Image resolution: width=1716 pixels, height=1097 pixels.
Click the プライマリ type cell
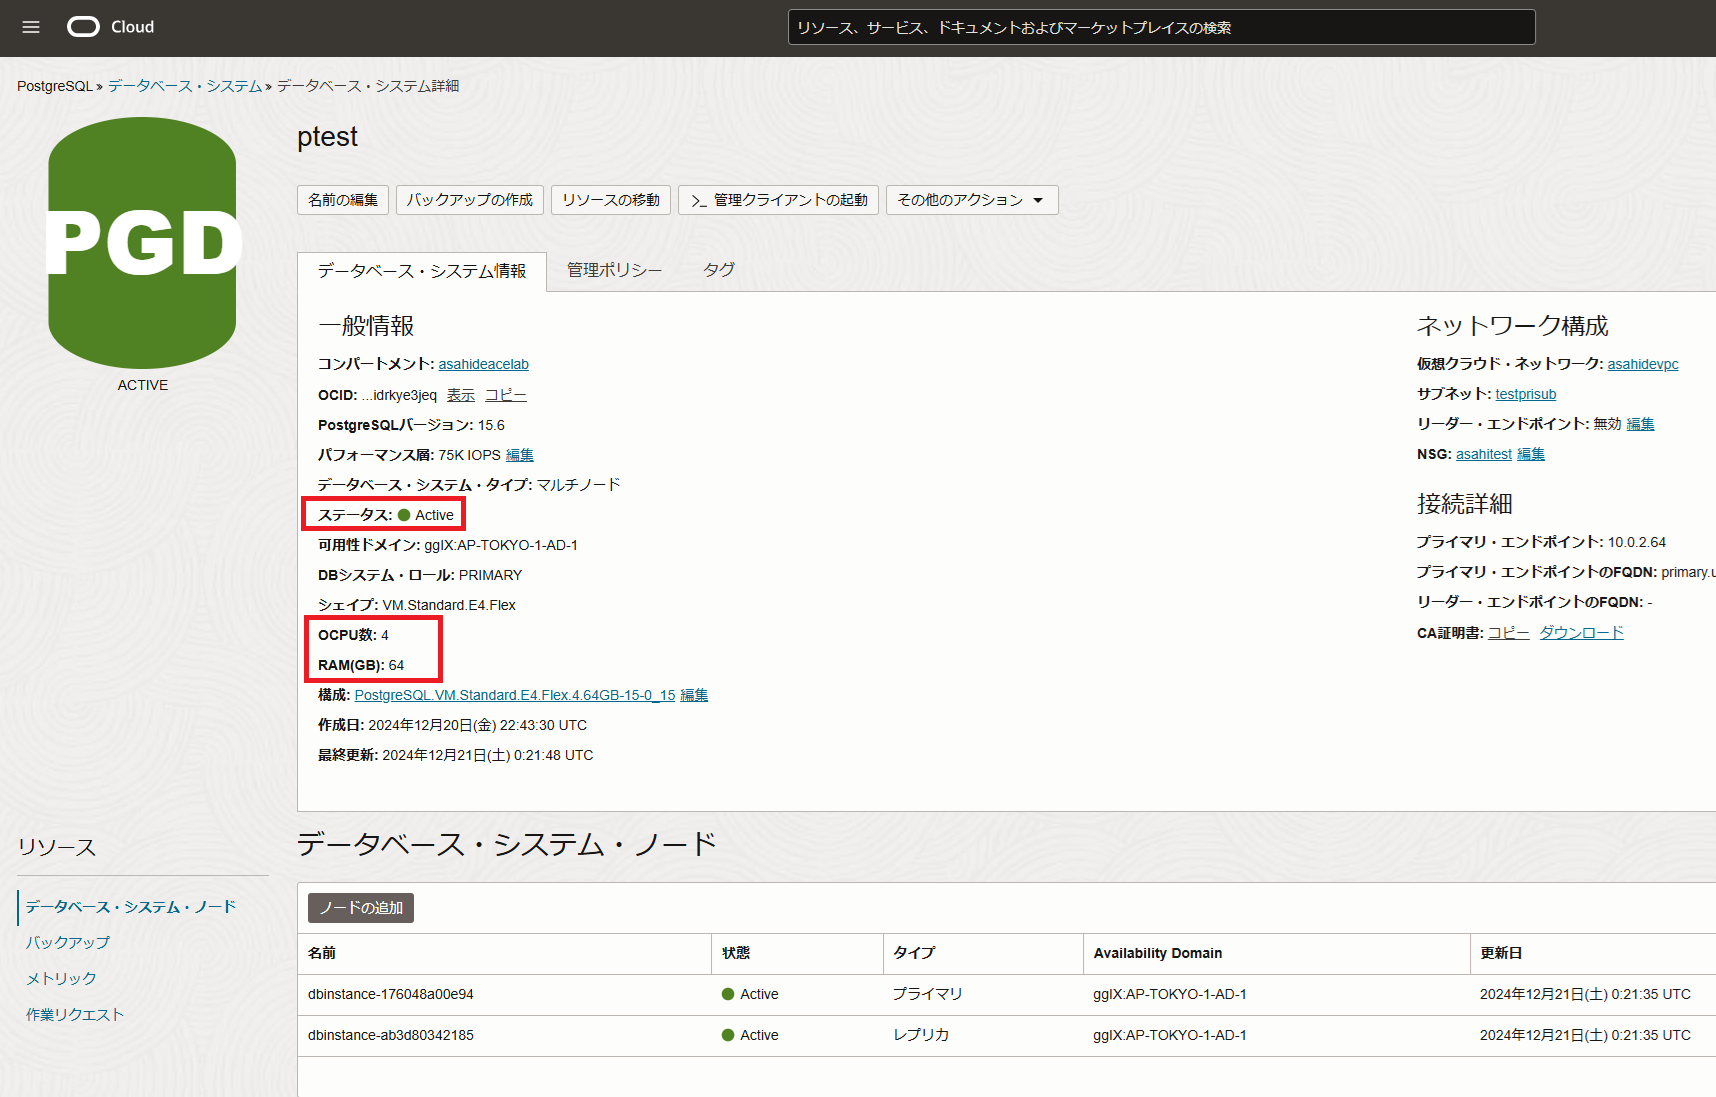(928, 994)
